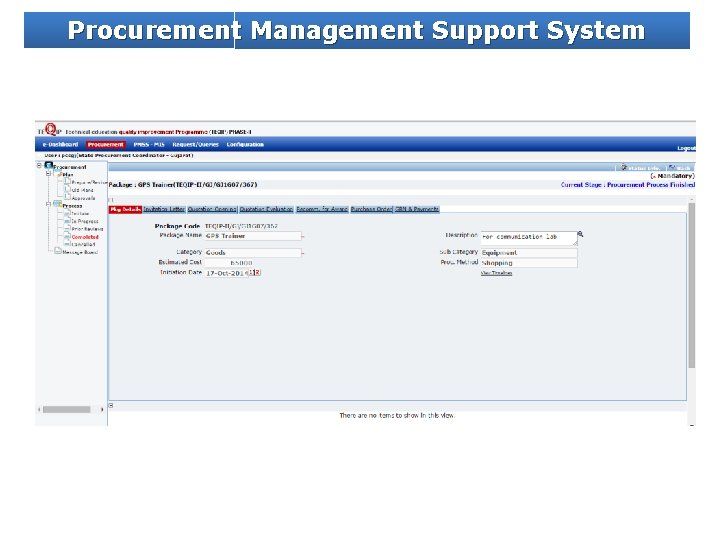720x540 pixels.
Task: Collapse the Procurement root tree node
Action: point(39,165)
